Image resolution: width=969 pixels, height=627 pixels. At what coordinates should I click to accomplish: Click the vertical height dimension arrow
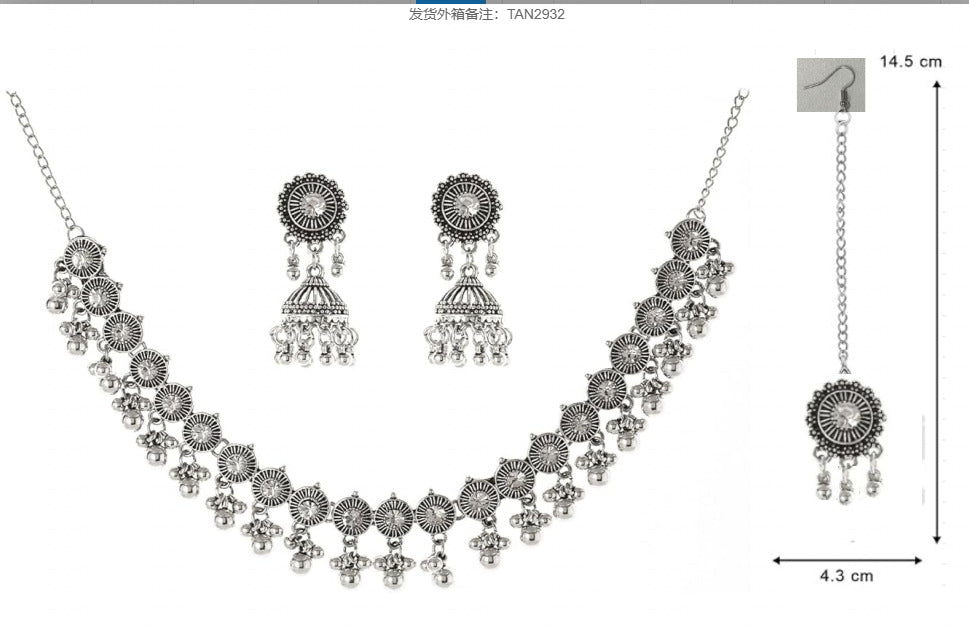[937, 313]
